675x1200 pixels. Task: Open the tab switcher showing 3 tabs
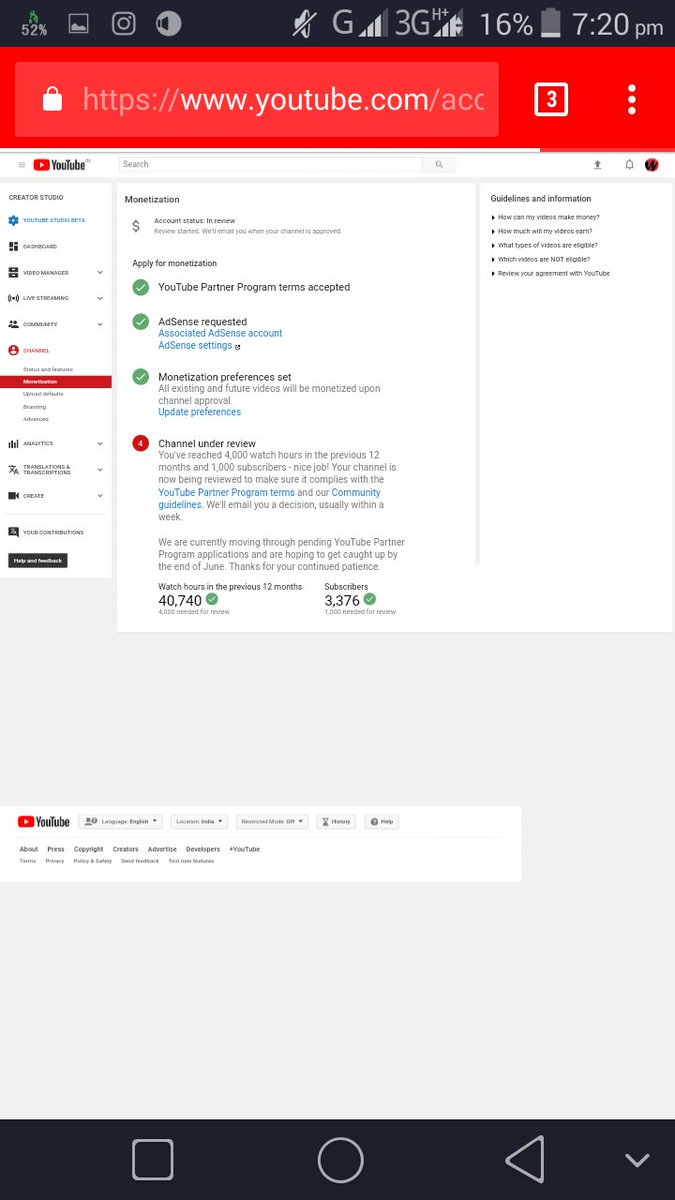point(551,99)
